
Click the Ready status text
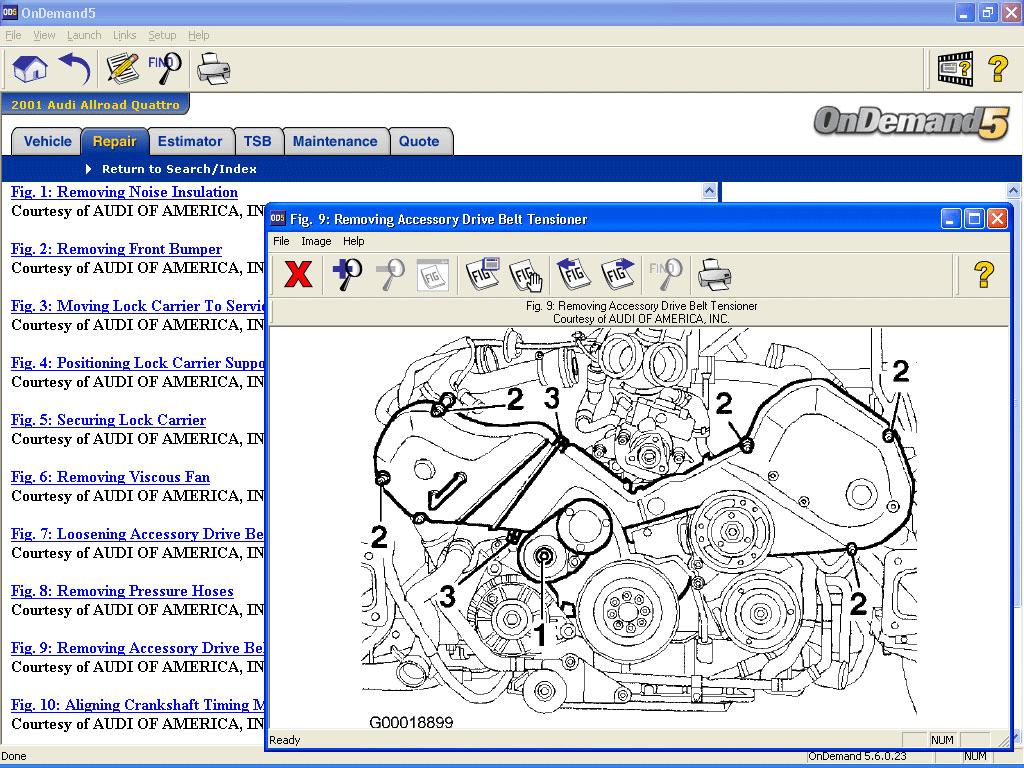(x=285, y=740)
